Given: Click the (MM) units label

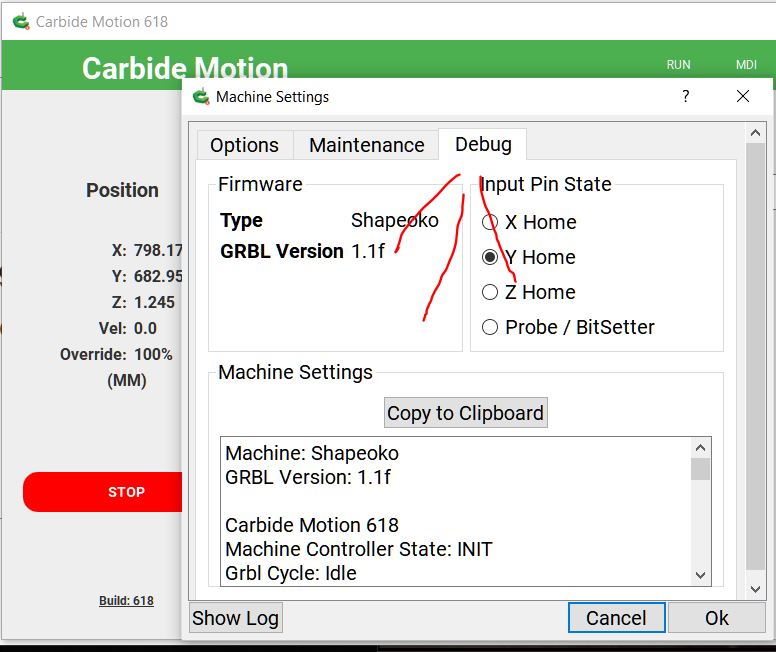Looking at the screenshot, I should [x=127, y=381].
